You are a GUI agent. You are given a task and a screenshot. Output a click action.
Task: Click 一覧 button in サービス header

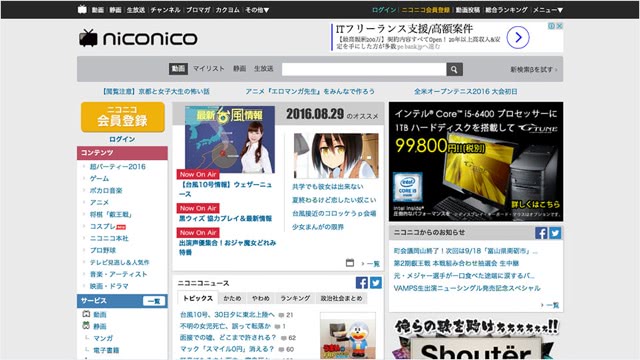154,301
